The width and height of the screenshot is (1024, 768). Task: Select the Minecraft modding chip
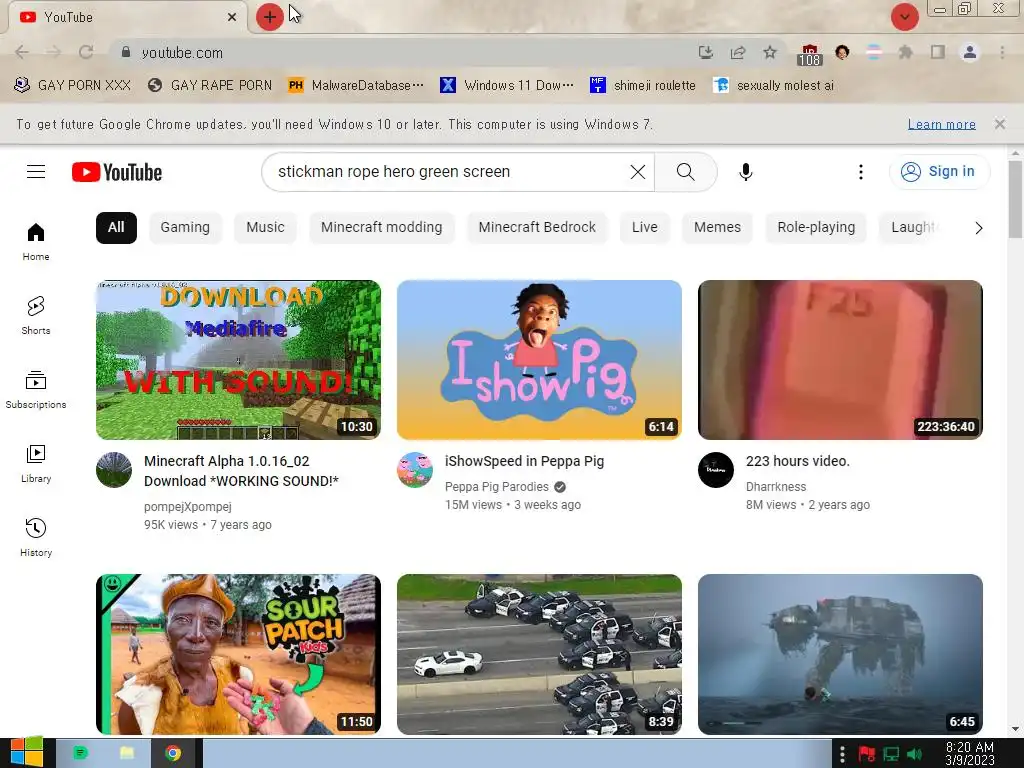[x=381, y=227]
